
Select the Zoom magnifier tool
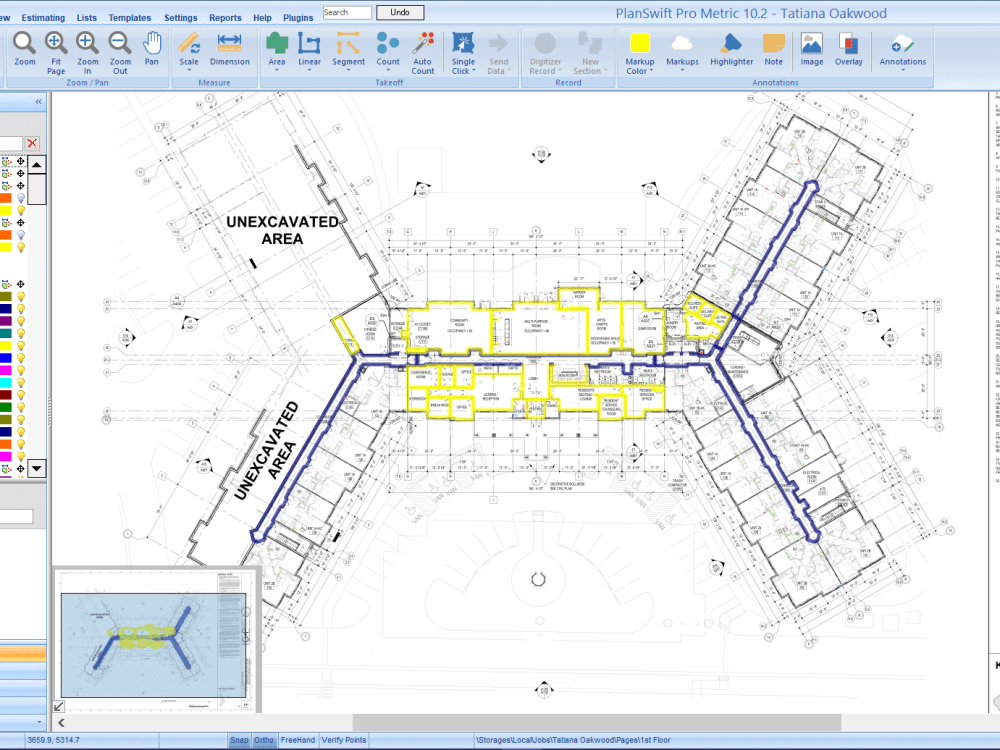point(24,49)
